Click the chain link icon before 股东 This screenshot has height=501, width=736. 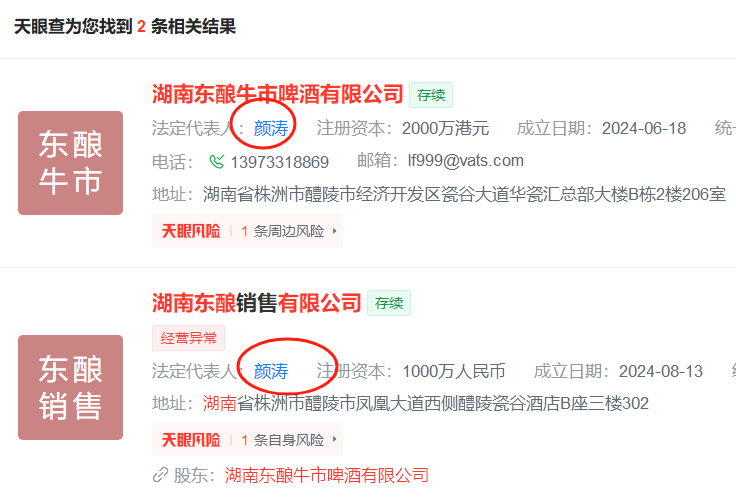click(161, 475)
